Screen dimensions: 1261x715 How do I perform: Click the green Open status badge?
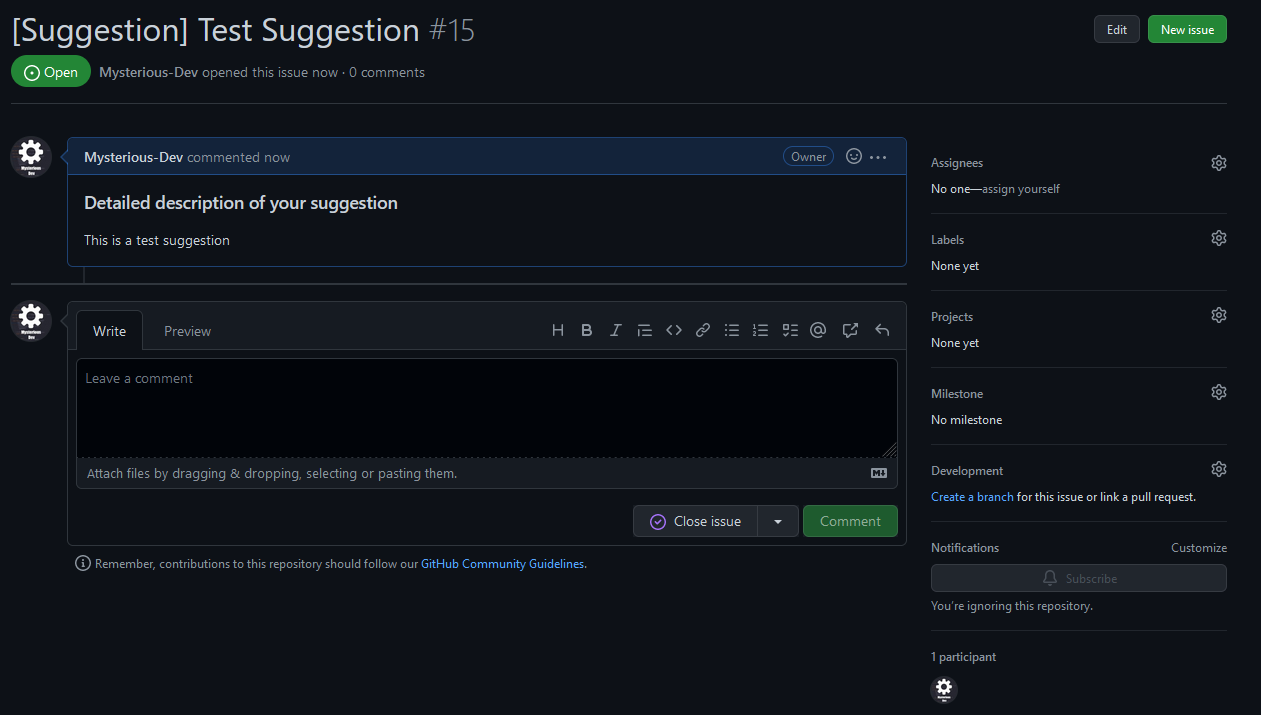pyautogui.click(x=51, y=72)
